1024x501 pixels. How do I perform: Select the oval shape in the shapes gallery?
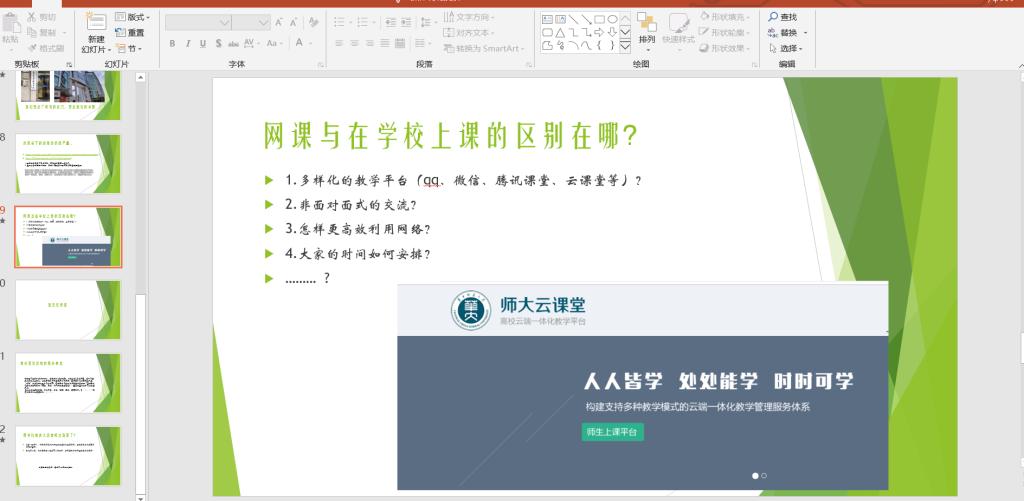(x=612, y=19)
